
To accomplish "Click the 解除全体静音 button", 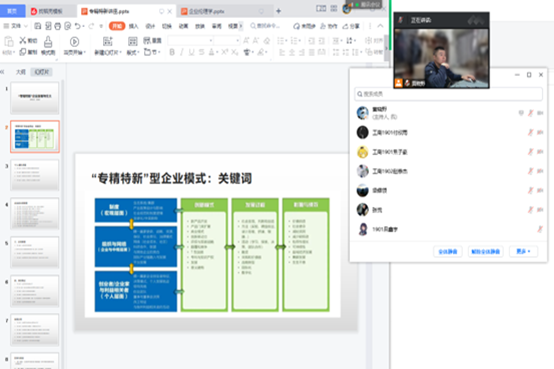I will click(x=485, y=251).
